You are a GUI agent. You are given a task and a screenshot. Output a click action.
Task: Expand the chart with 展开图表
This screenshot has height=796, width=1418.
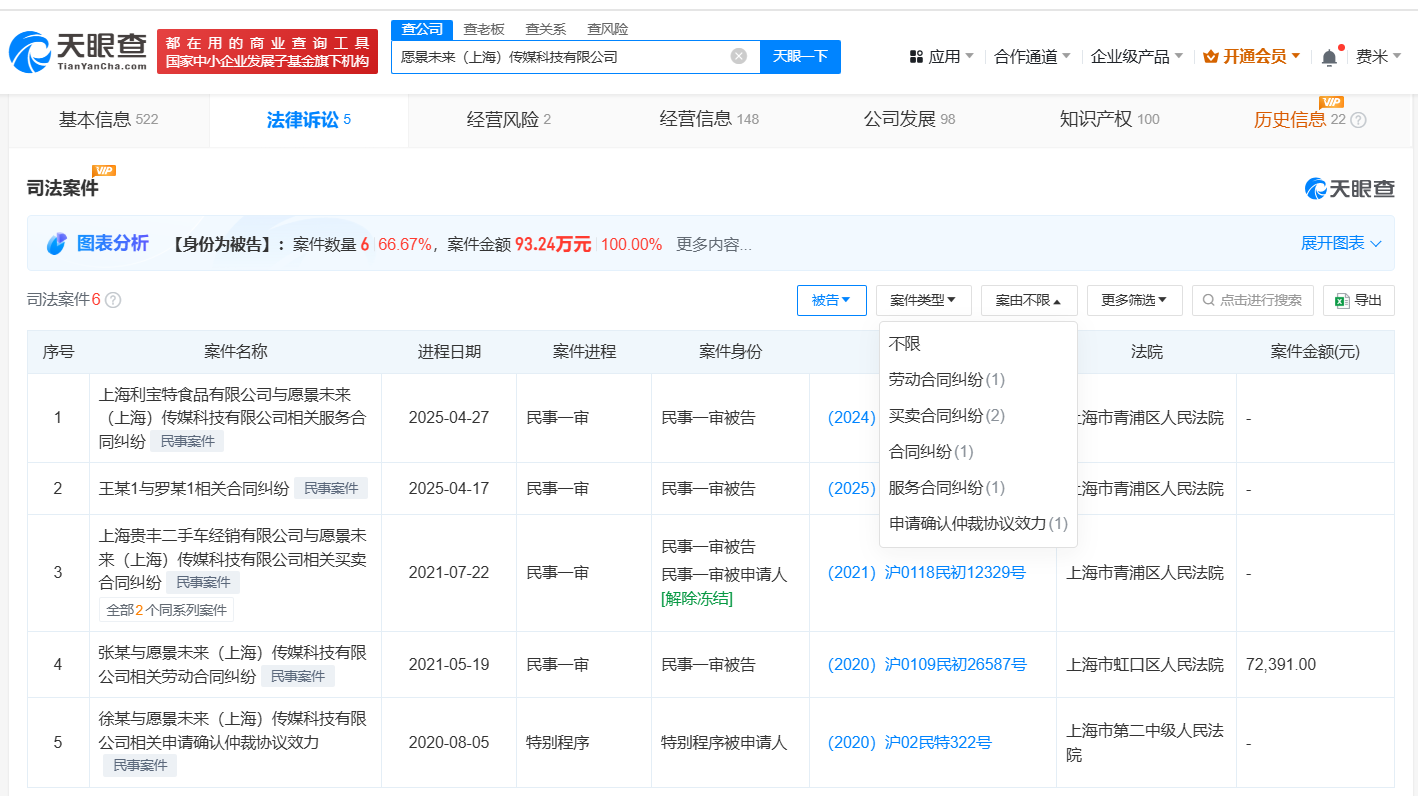point(1341,243)
